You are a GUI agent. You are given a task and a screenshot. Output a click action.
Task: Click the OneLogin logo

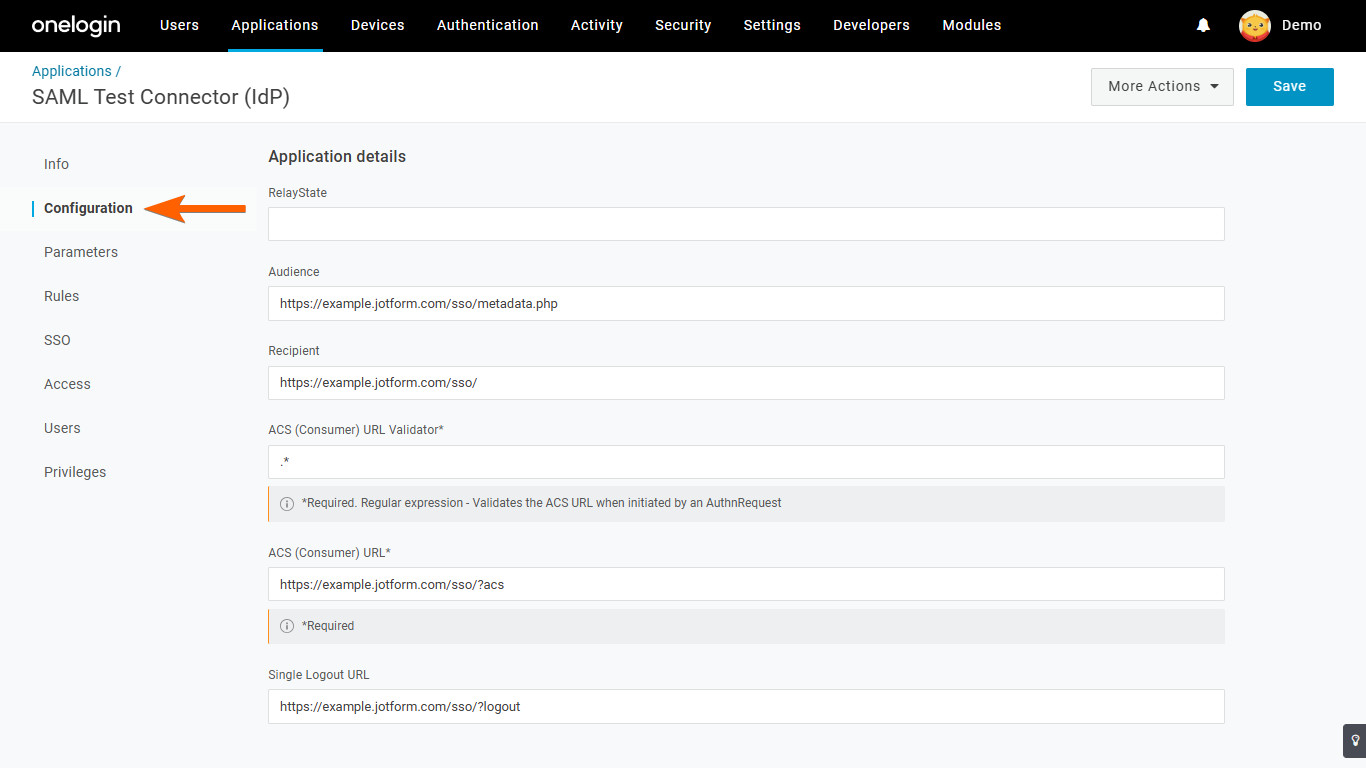tap(76, 26)
